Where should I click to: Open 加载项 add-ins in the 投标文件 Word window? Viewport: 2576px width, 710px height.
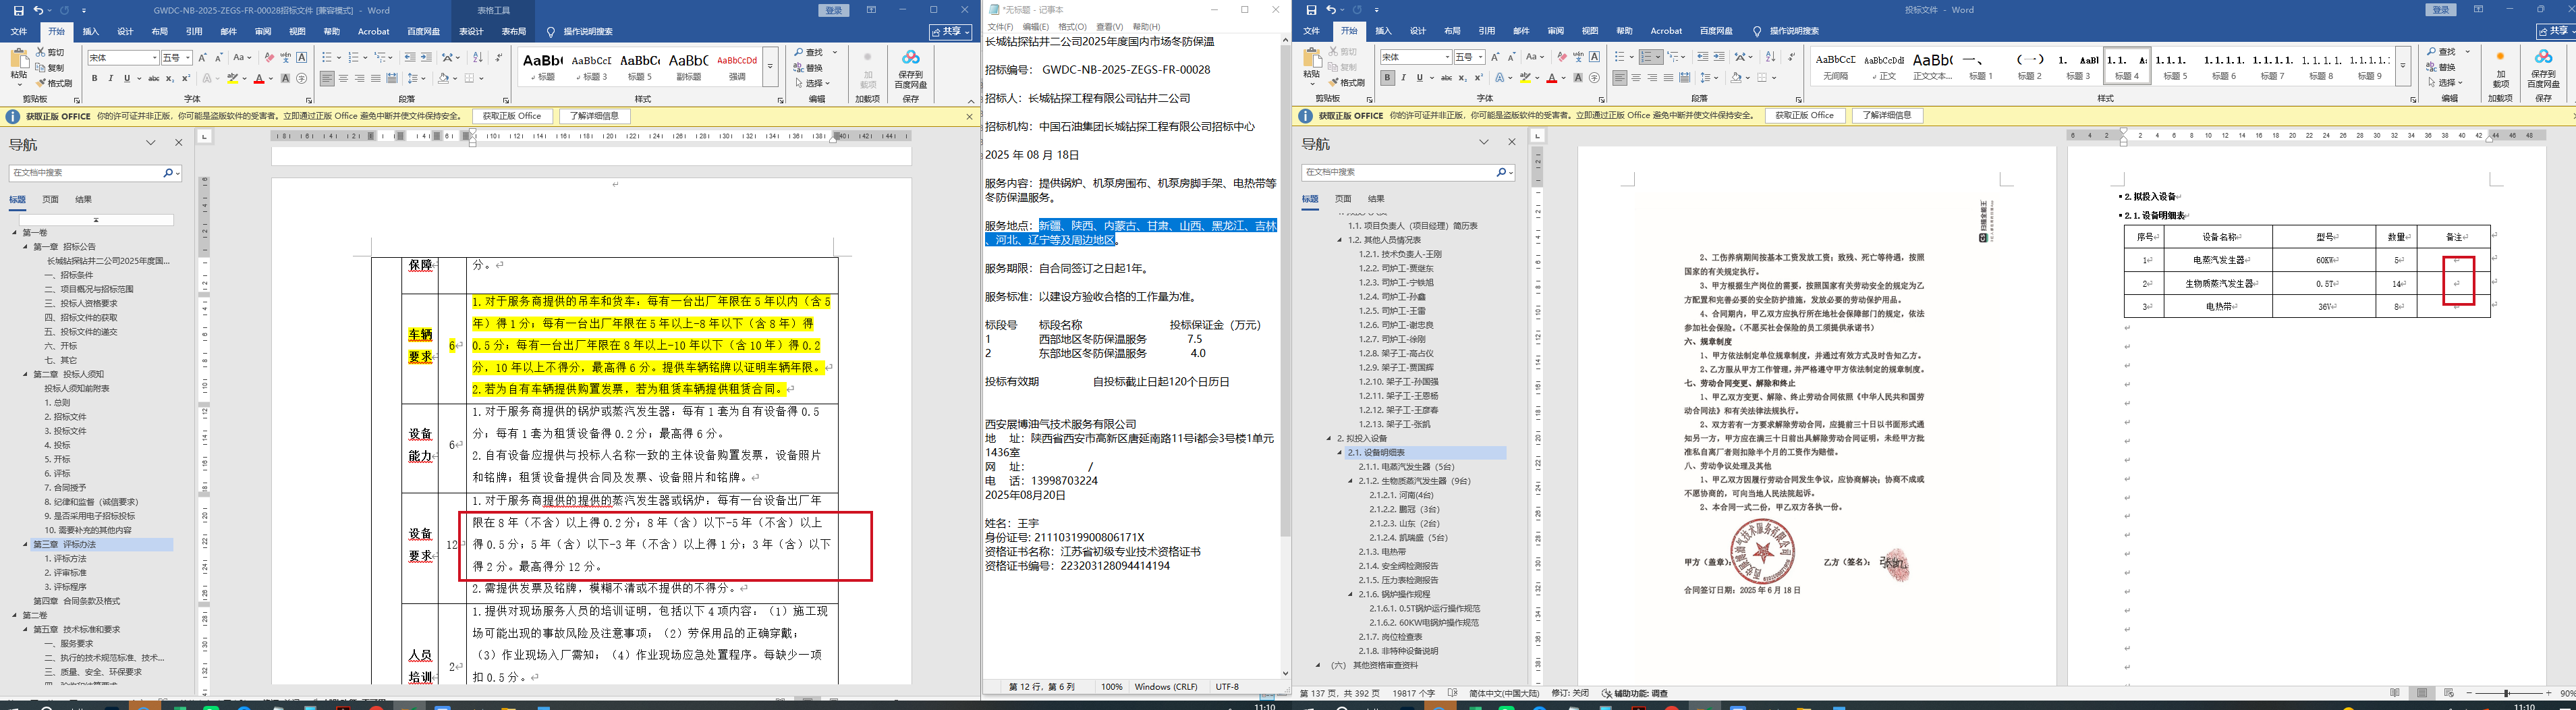point(2500,69)
